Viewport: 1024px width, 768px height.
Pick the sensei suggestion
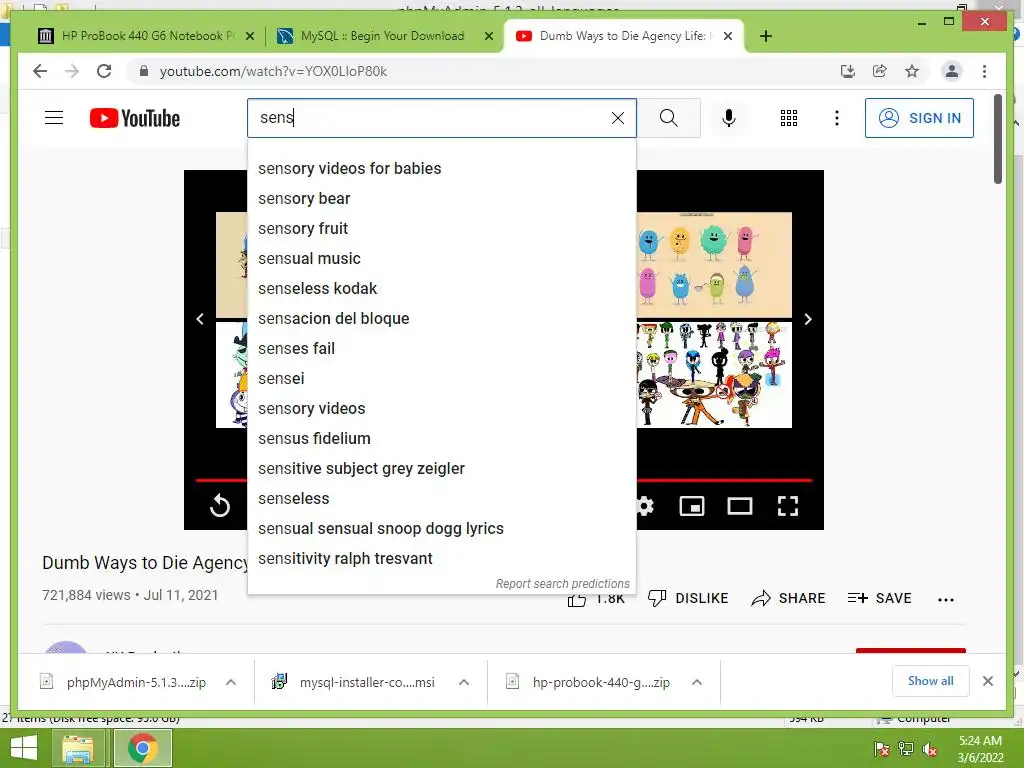442,379
